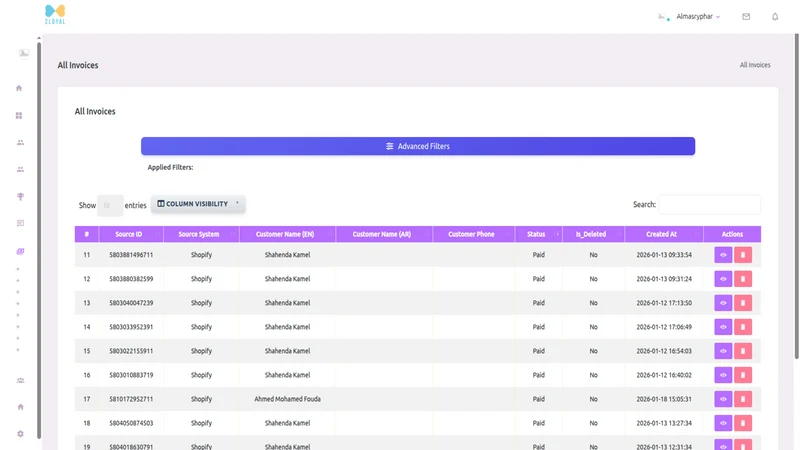
Task: Click created date 2026-01-12 17:13:50
Action: click(x=664, y=303)
